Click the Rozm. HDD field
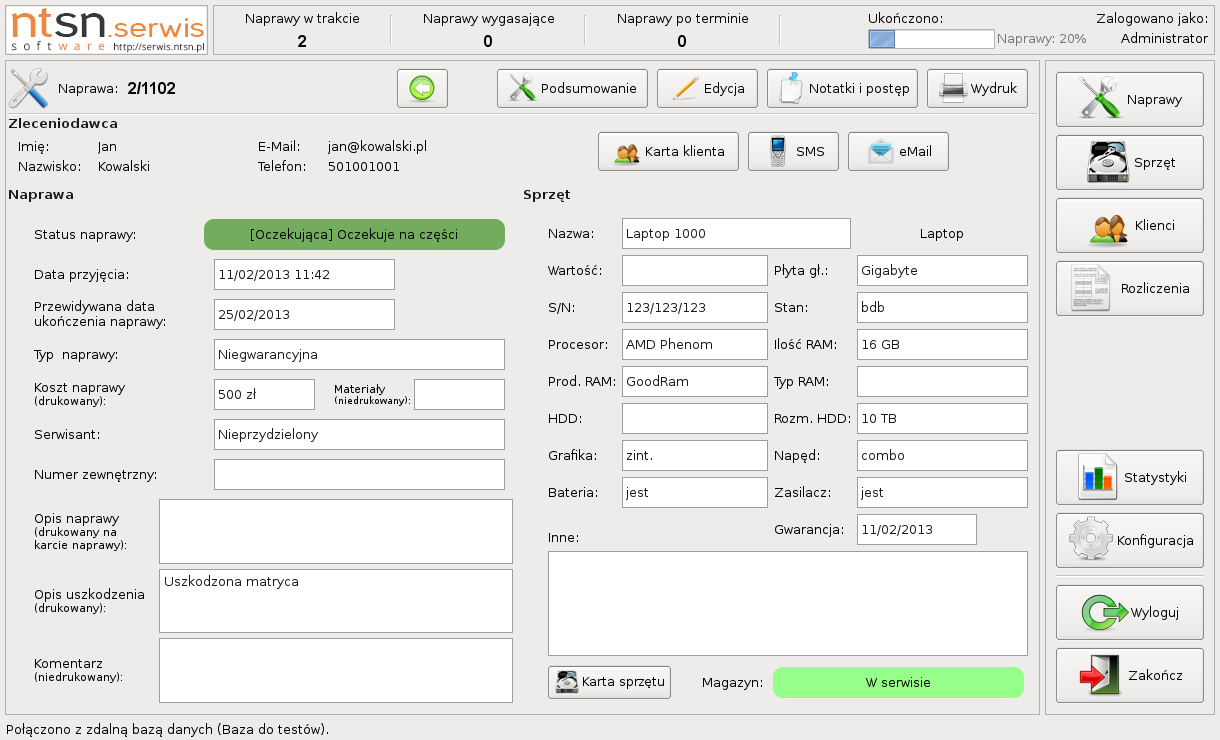This screenshot has width=1220, height=740. 942,418
